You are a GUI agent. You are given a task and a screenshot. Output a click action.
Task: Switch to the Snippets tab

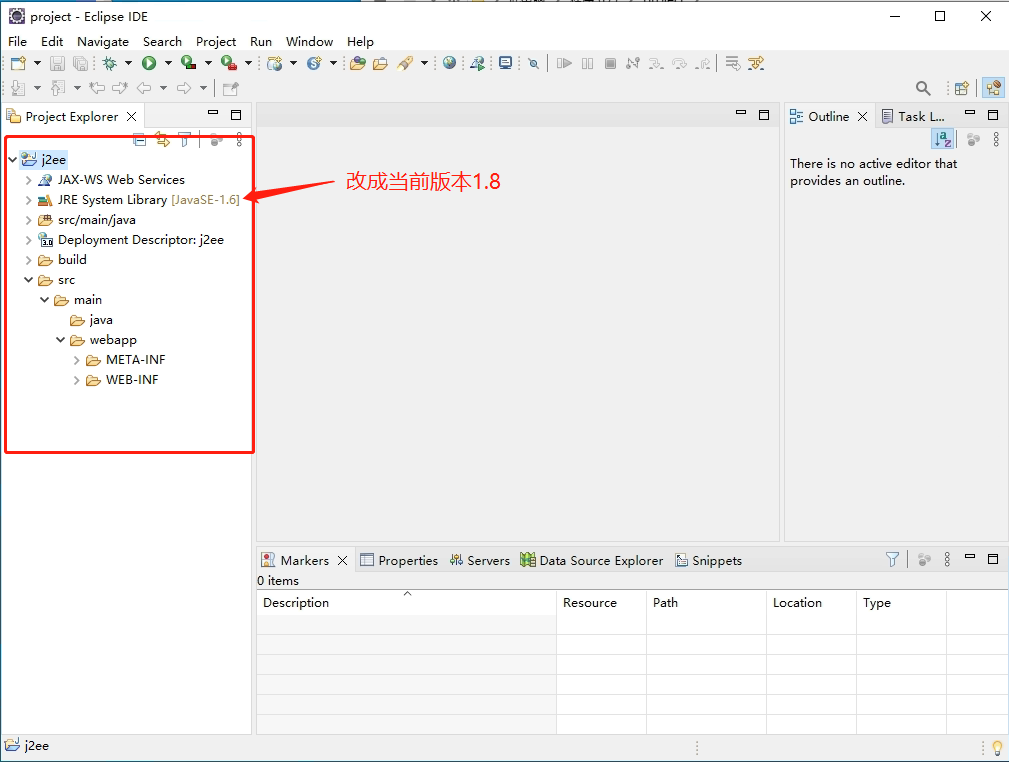(x=708, y=561)
